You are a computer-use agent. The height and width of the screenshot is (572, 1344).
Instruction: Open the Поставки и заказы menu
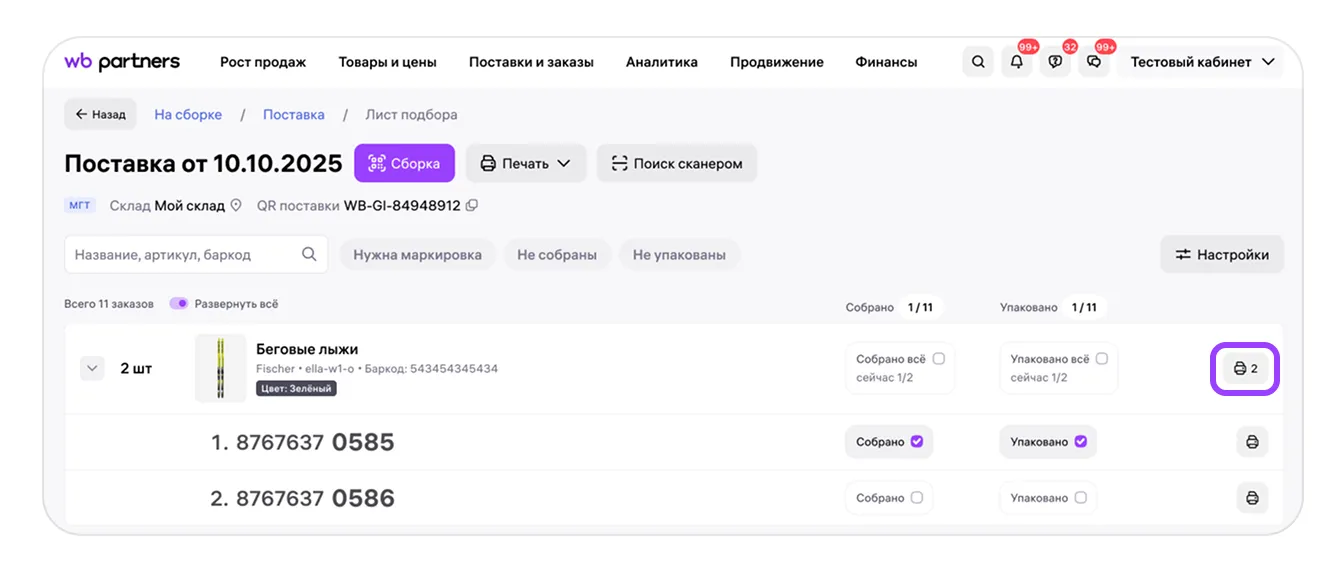click(531, 62)
